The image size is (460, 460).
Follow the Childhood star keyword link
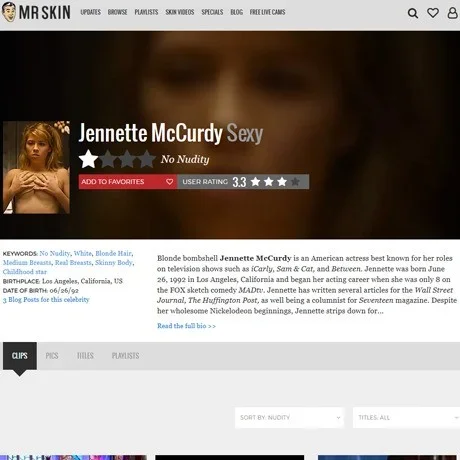tap(25, 272)
